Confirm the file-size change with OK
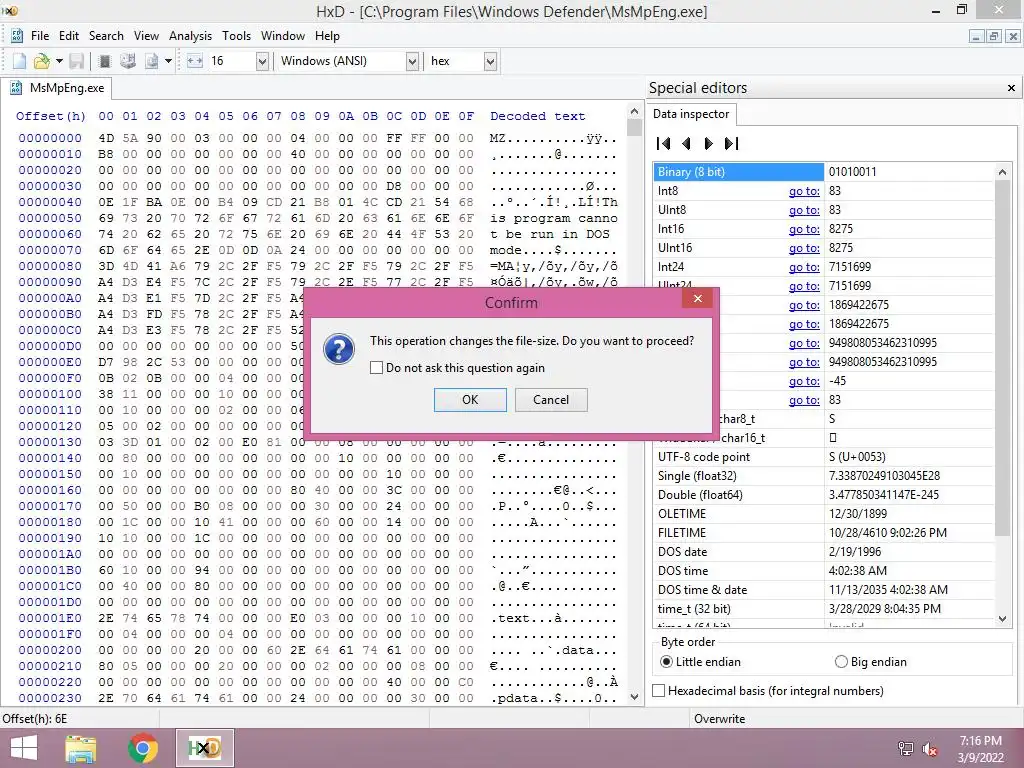 [470, 400]
